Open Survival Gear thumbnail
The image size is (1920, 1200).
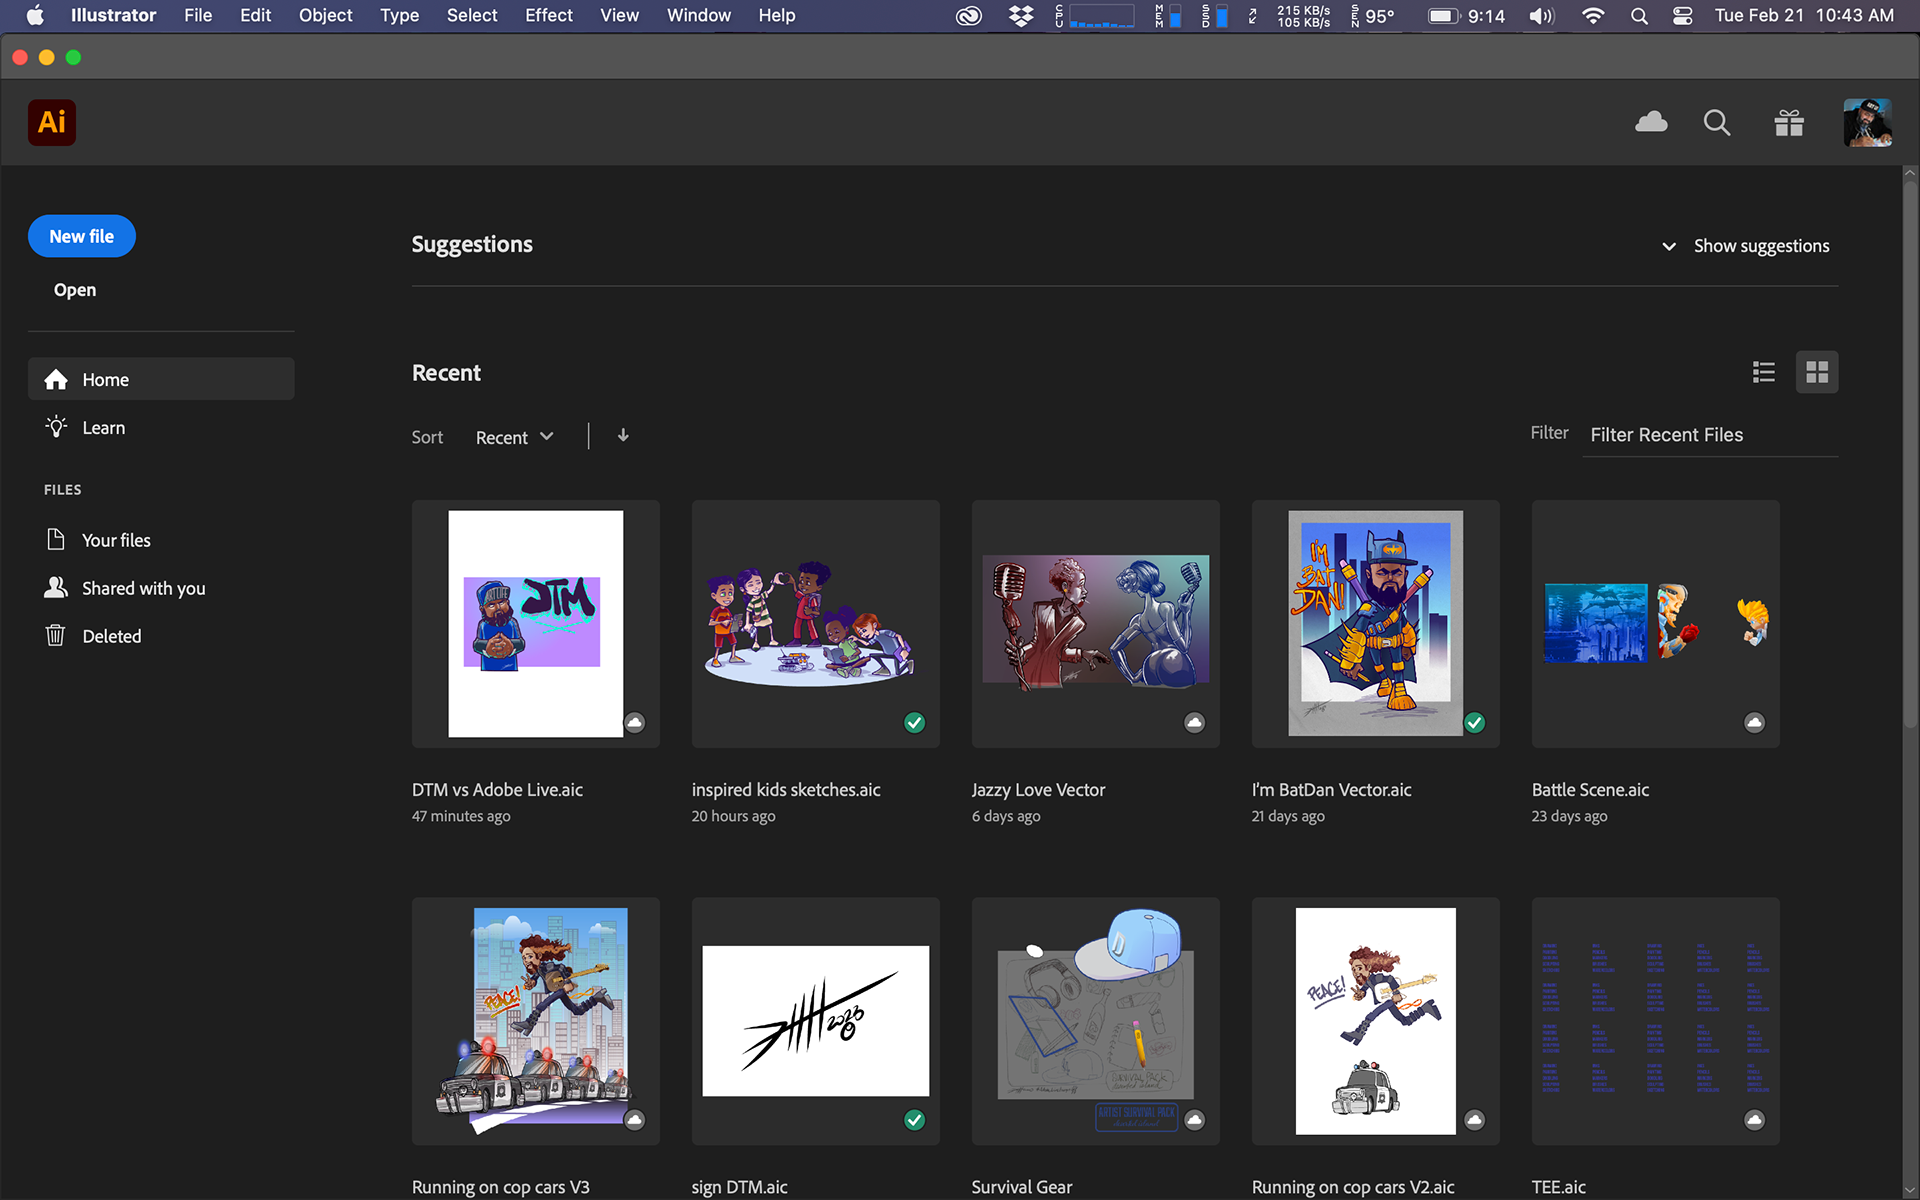click(x=1096, y=1021)
